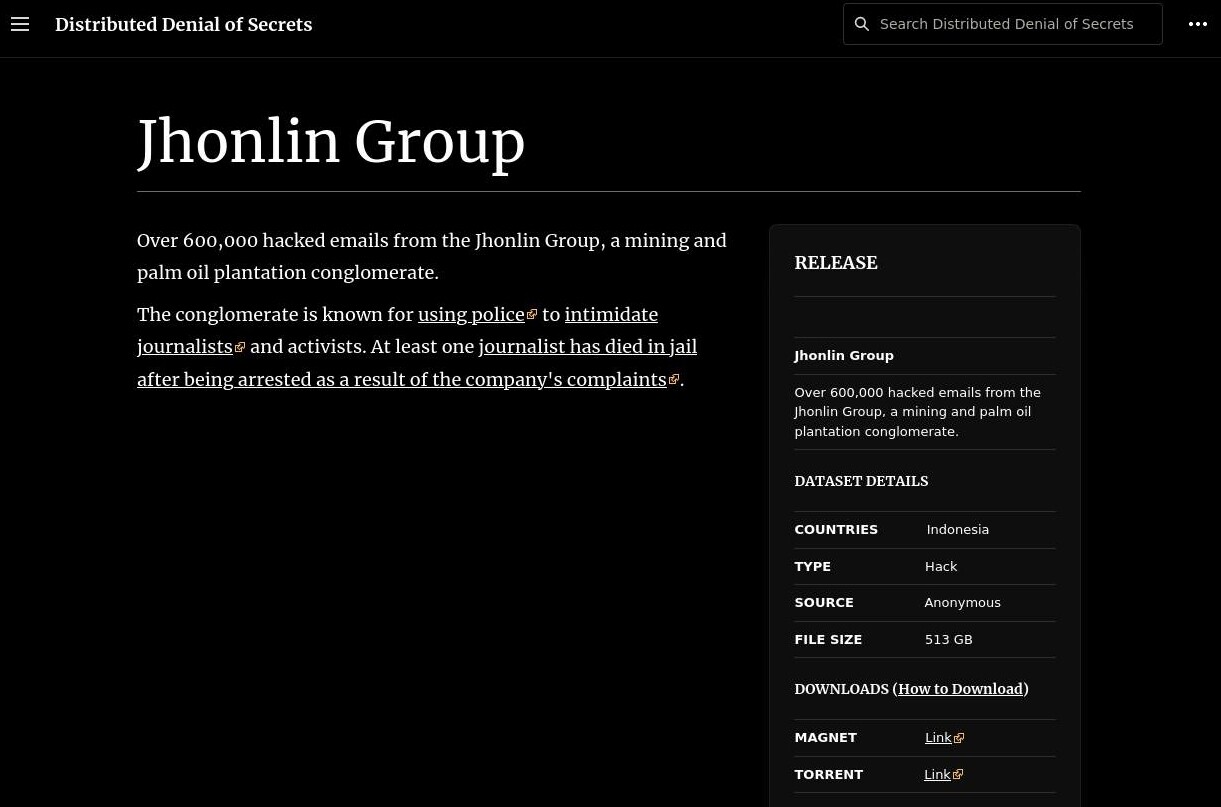Open the How to Download link
This screenshot has height=807, width=1221.
960,689
